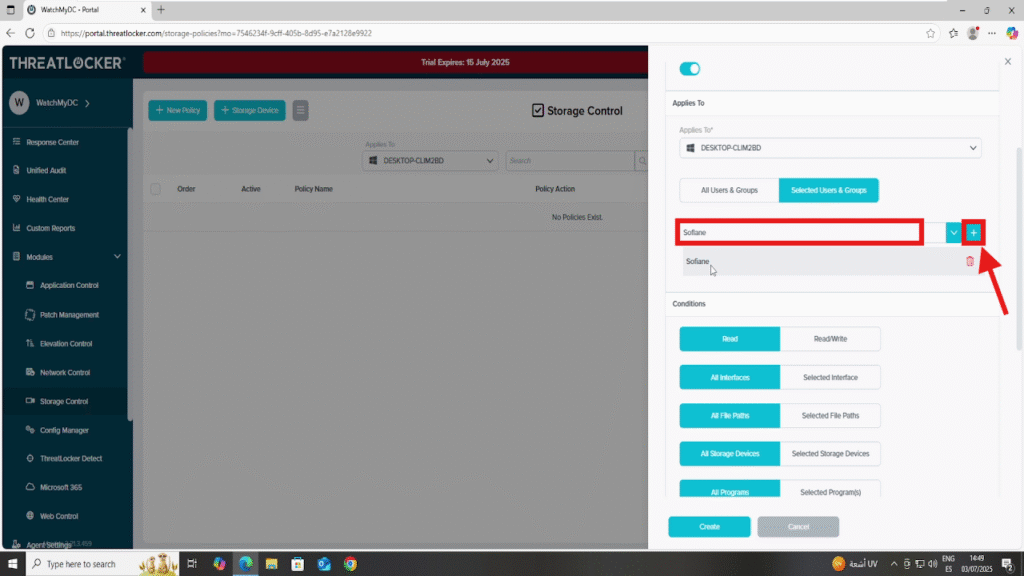The width and height of the screenshot is (1024, 576).
Task: Select the WatchMyDC - Portal browser tab
Action: 86,10
